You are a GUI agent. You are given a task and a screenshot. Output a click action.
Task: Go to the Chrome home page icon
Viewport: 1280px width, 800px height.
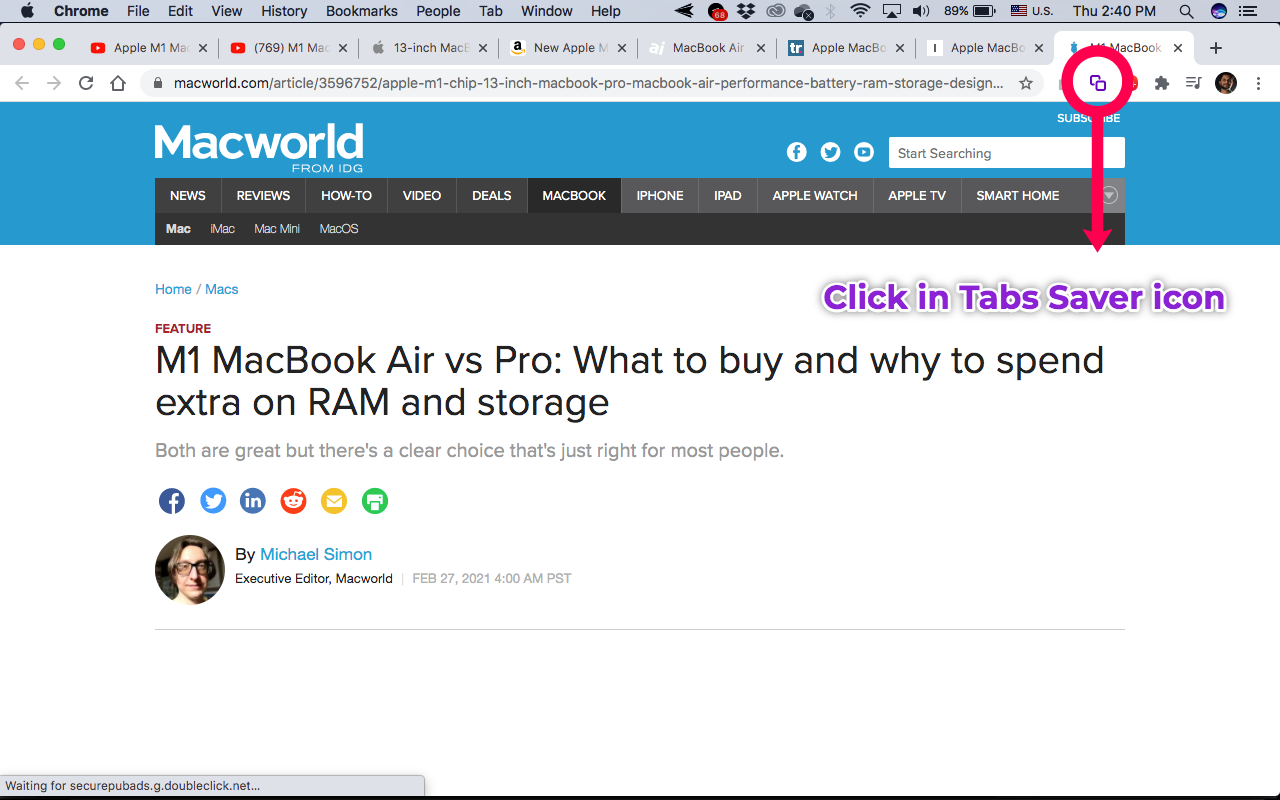(118, 83)
